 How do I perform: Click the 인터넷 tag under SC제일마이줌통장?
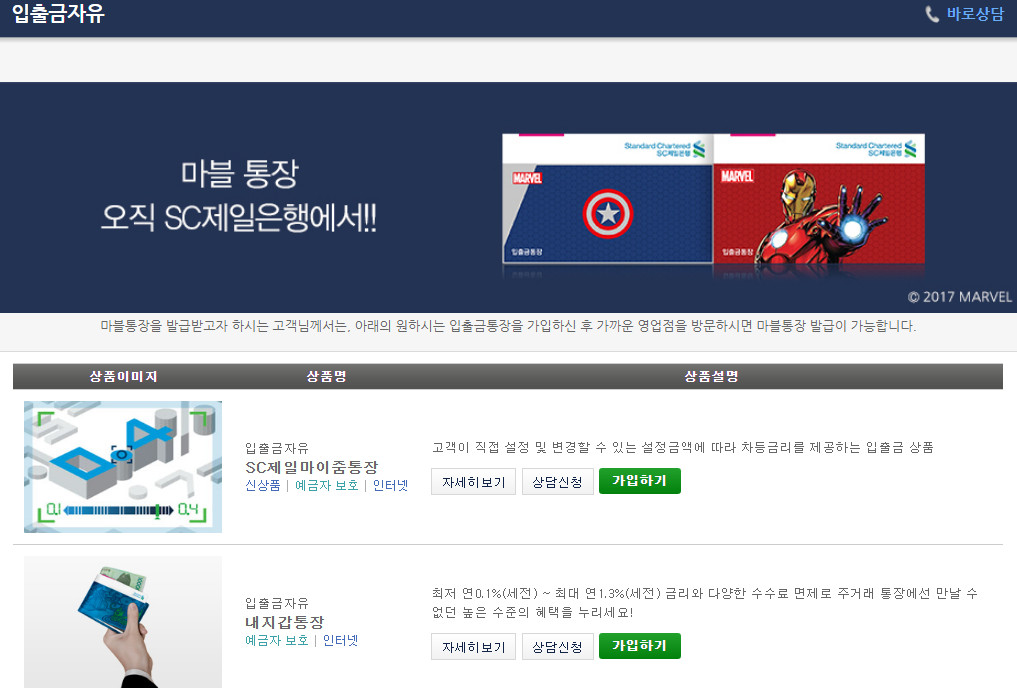point(390,486)
